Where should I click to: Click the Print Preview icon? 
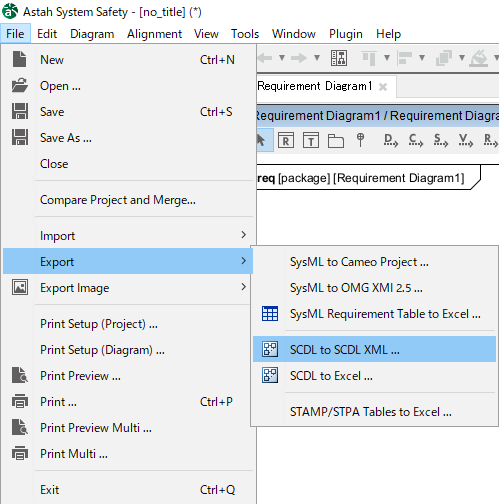point(20,375)
